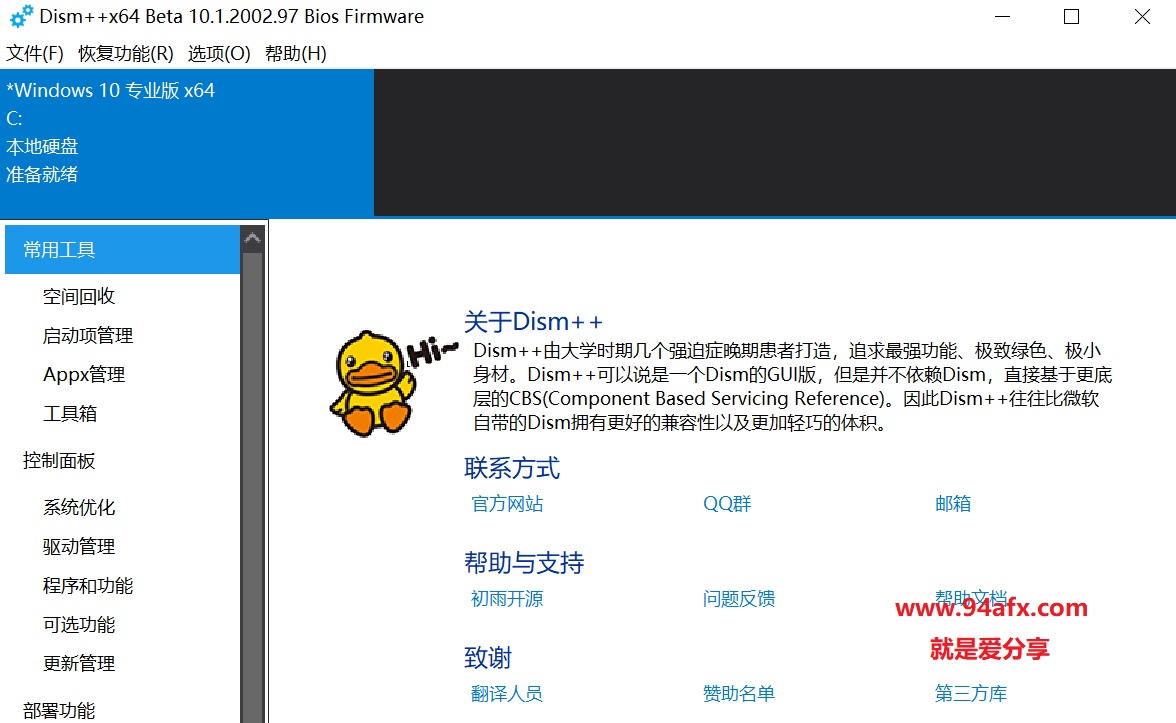Viewport: 1176px width, 723px height.
Task: Open 系统优化 in the sidebar
Action: (79, 507)
